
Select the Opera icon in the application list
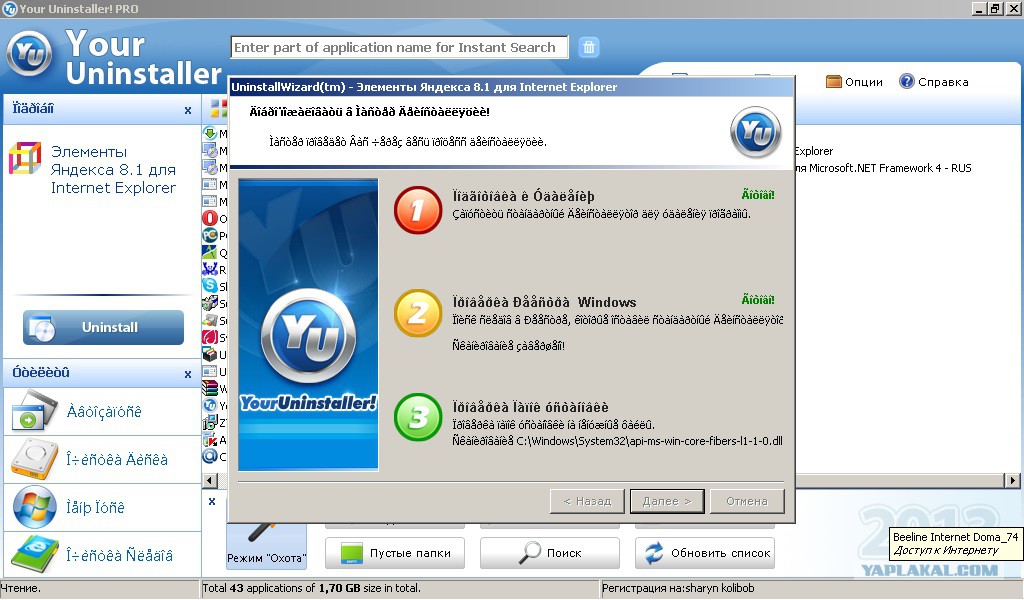point(210,218)
